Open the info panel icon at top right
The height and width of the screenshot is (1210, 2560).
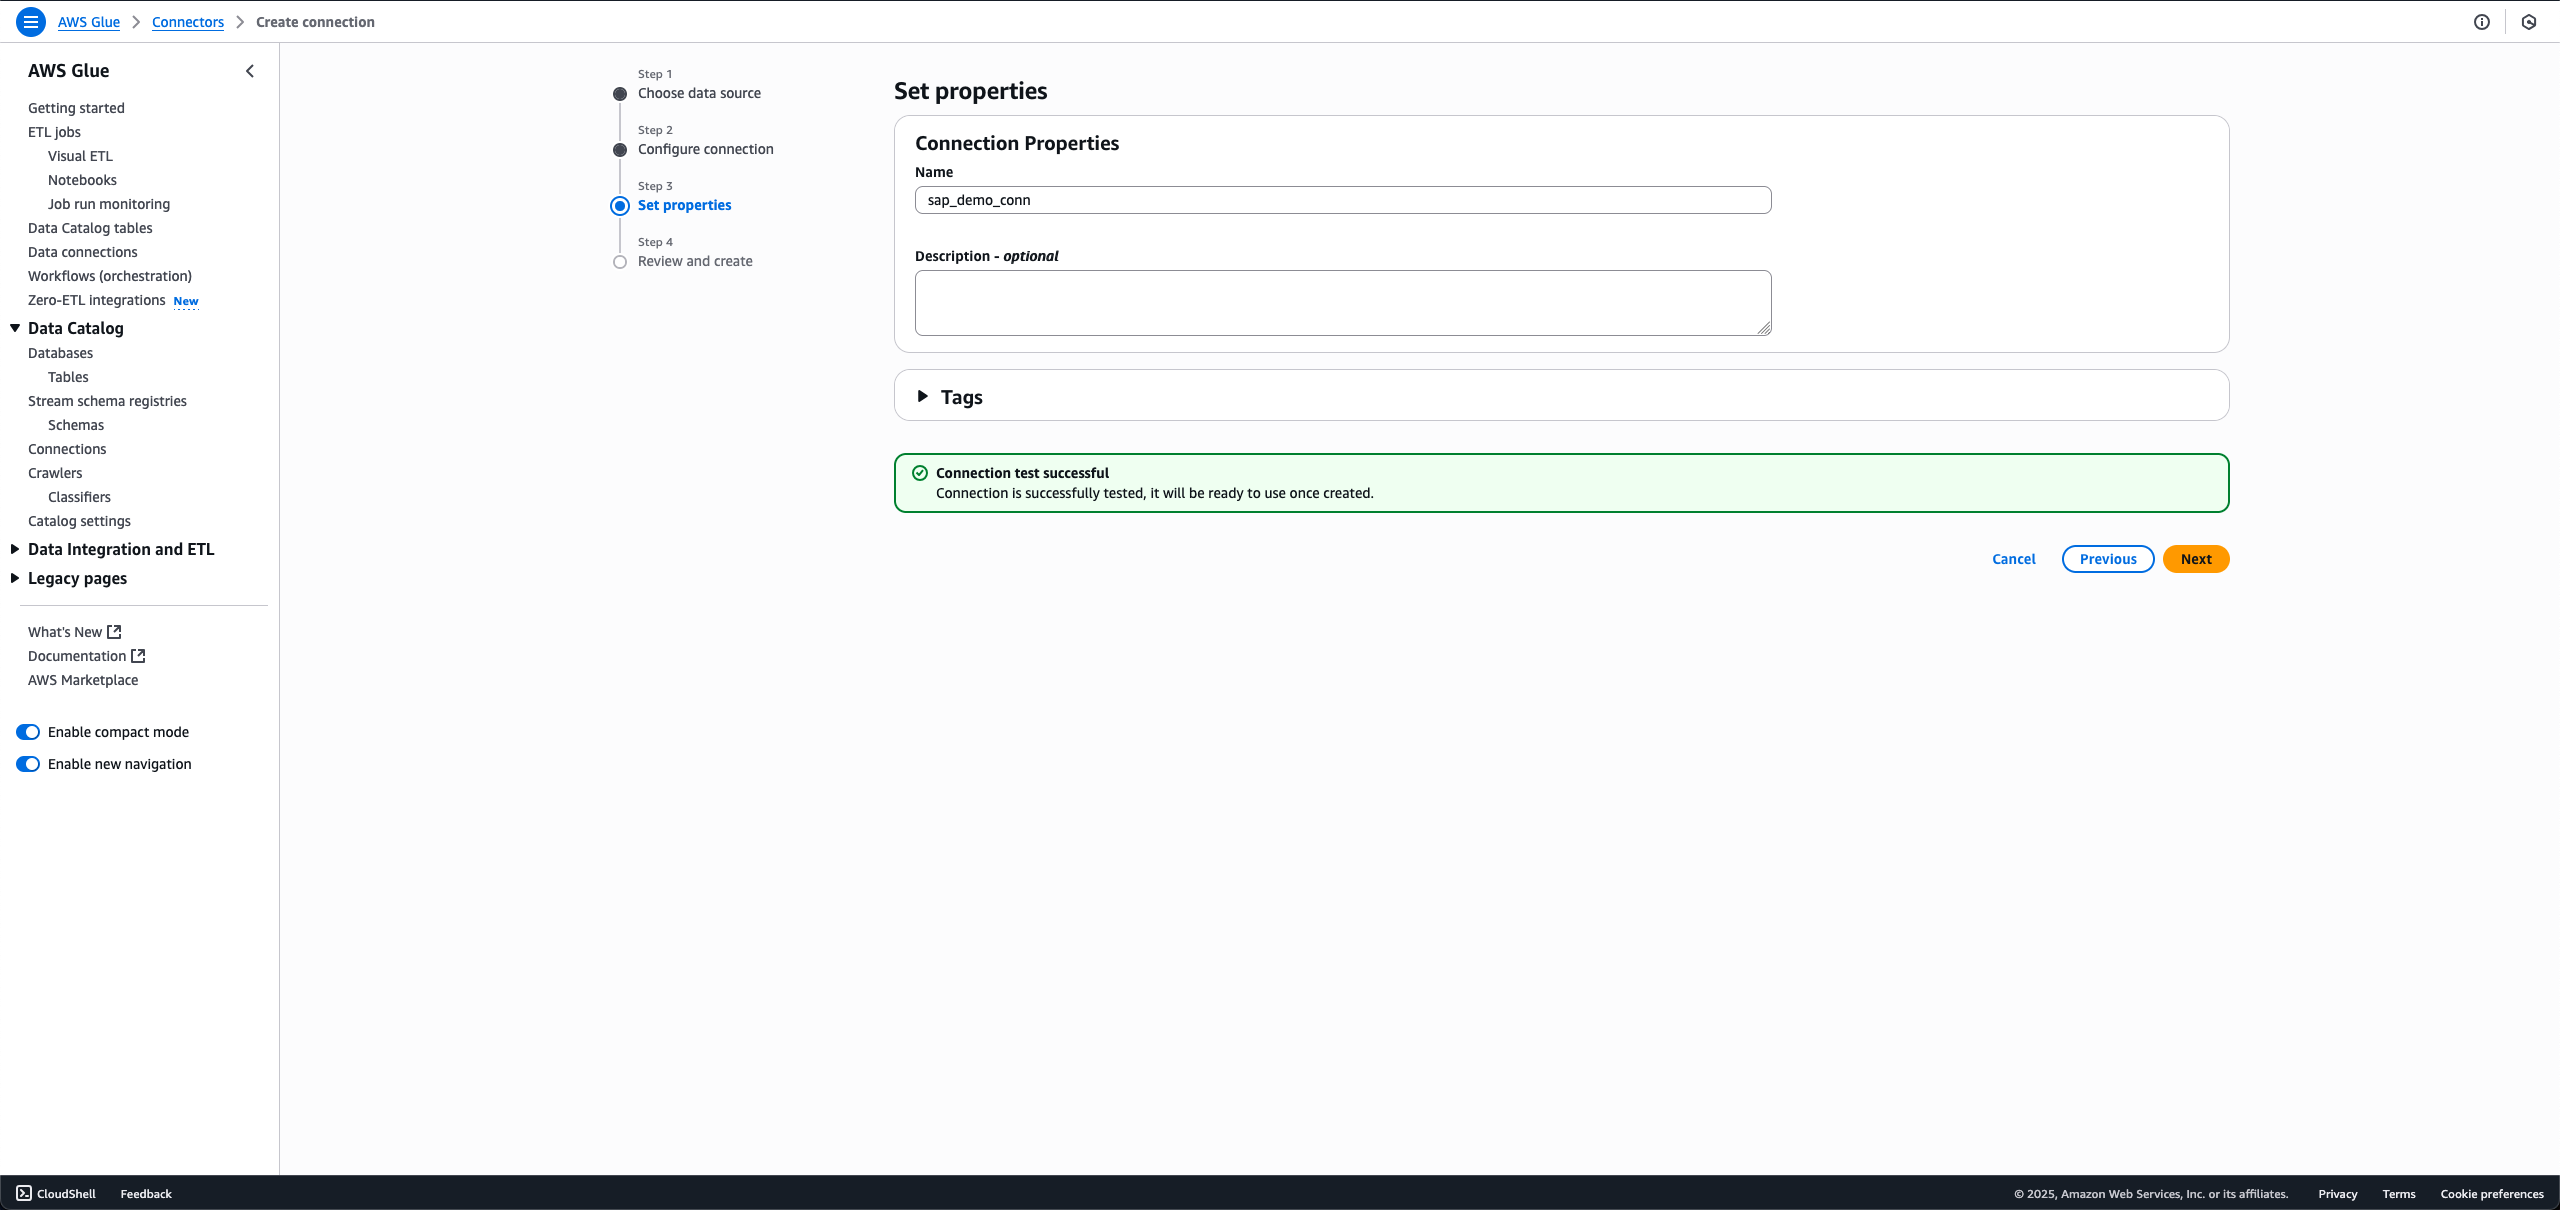click(x=2482, y=22)
